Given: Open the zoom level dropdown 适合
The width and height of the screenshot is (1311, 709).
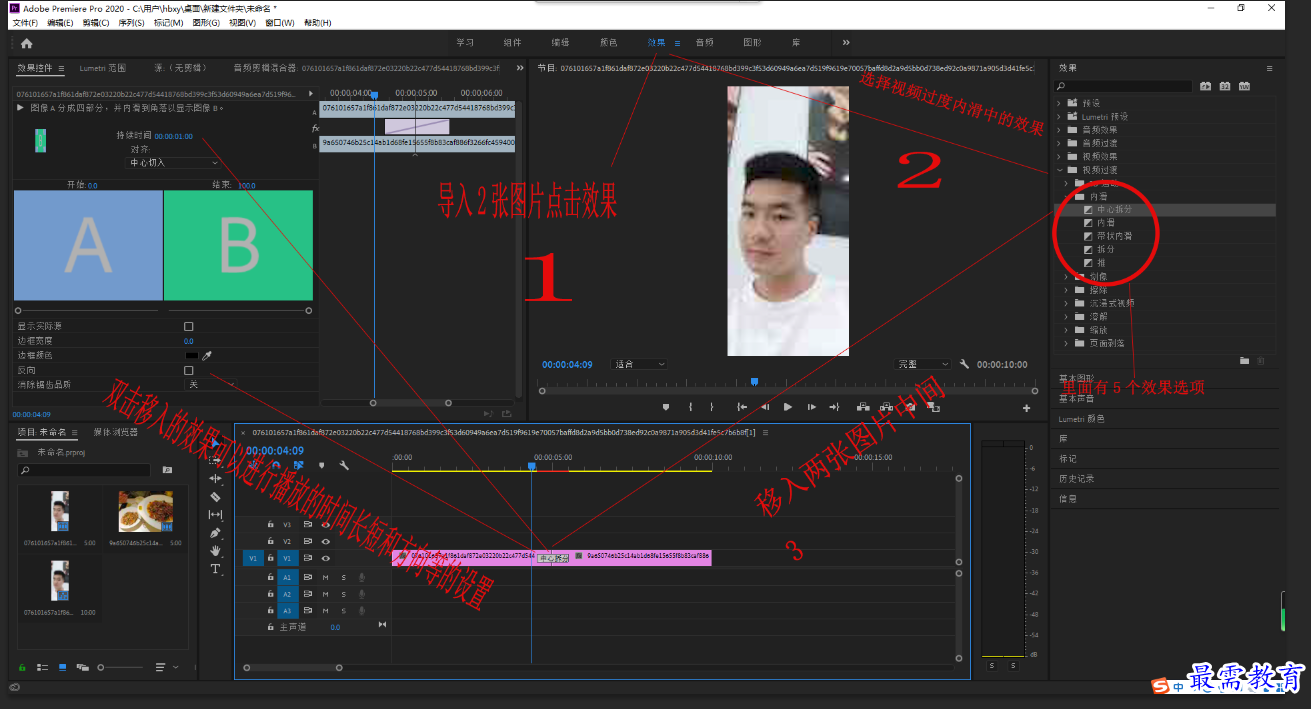Looking at the screenshot, I should [639, 365].
